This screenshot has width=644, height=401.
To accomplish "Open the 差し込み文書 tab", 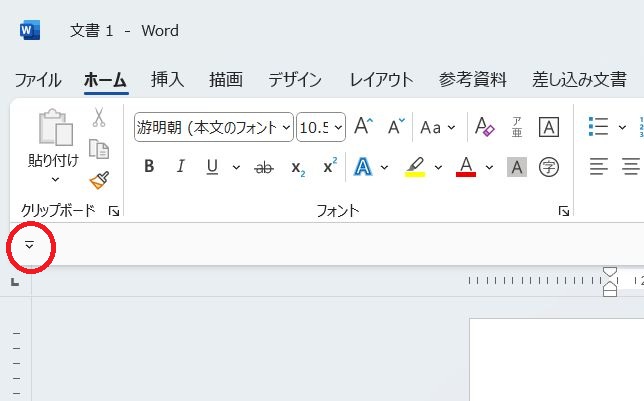I will click(x=579, y=80).
